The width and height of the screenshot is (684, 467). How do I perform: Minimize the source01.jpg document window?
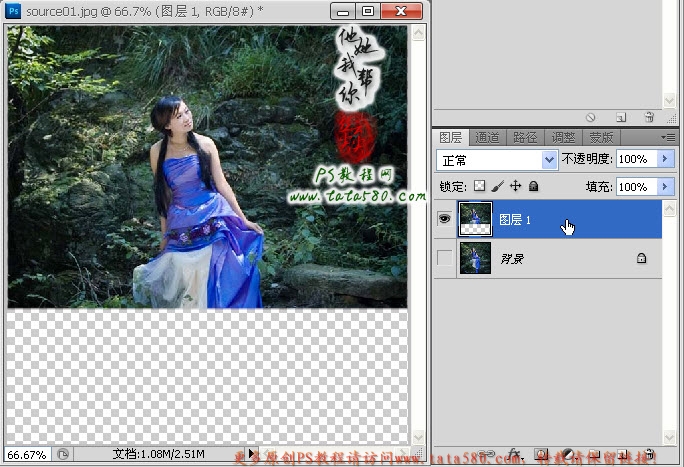[343, 11]
